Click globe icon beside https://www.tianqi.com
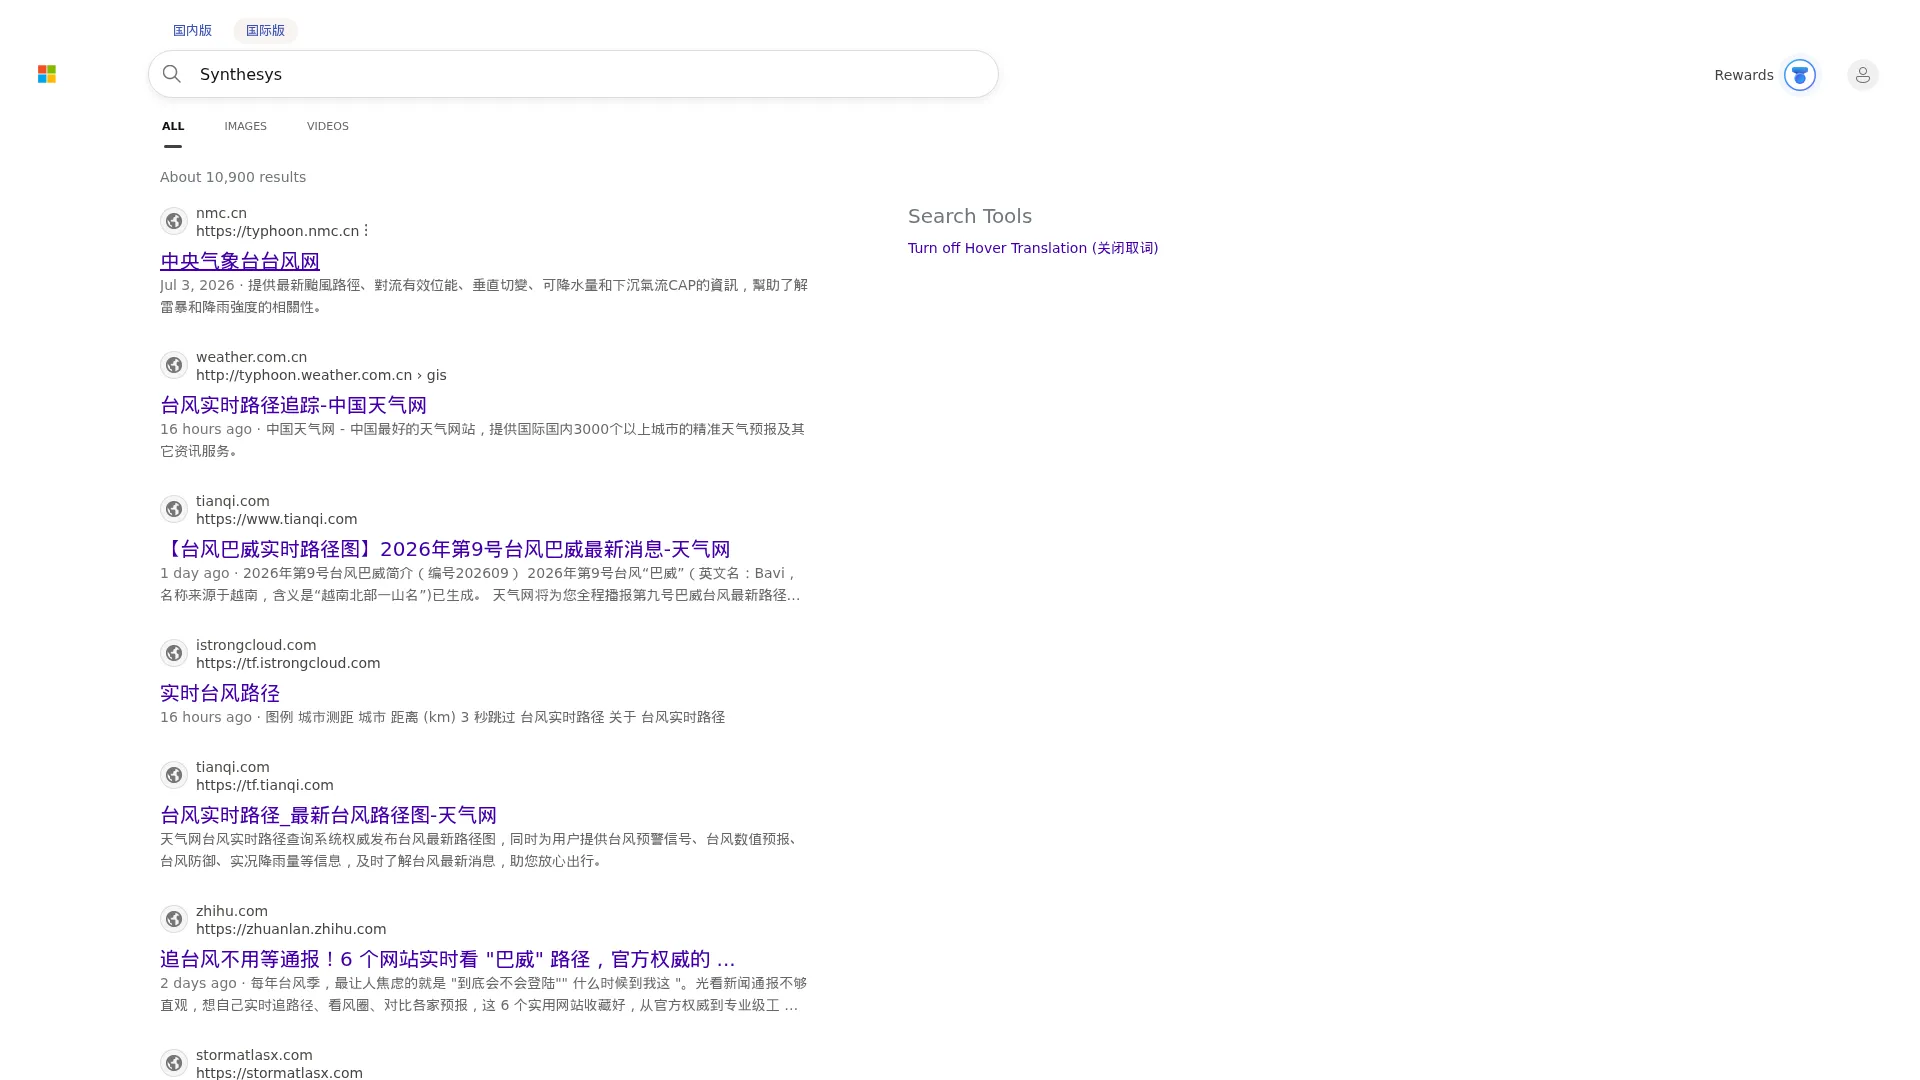Viewport: 1920px width, 1080px height. point(174,509)
